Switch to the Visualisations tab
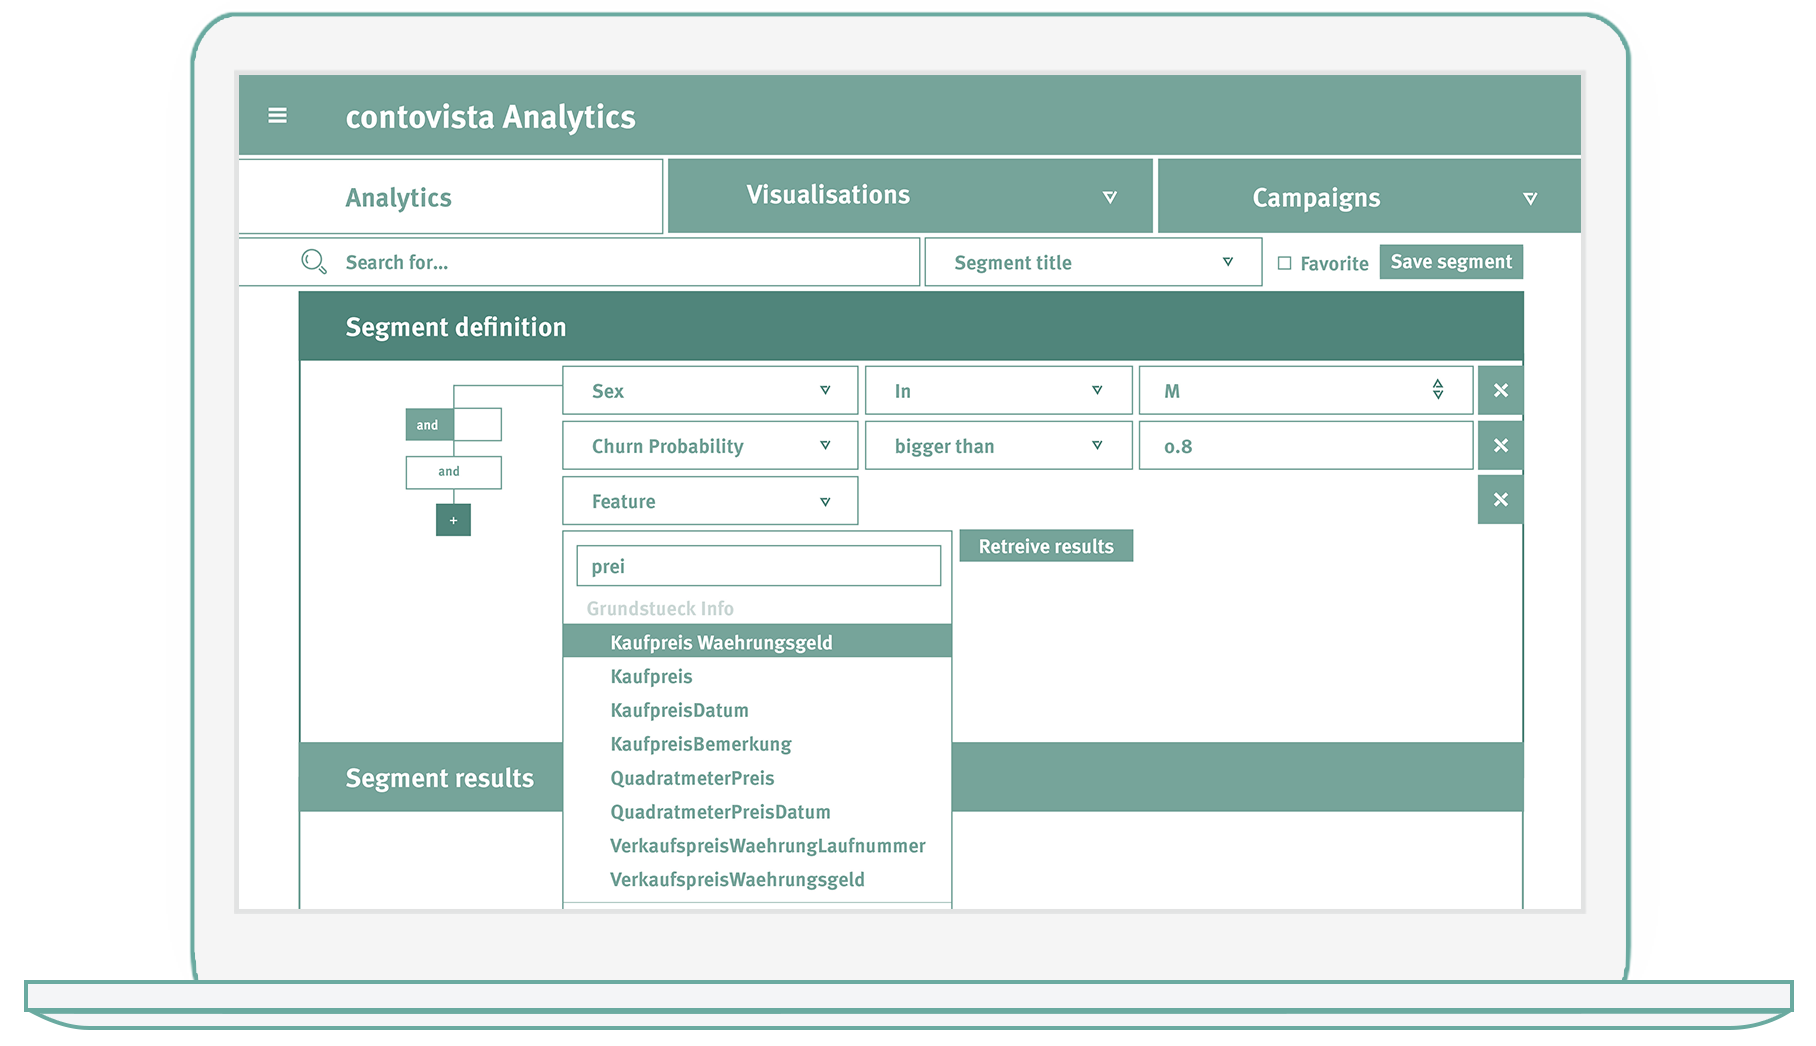This screenshot has width=1816, height=1046. point(910,195)
